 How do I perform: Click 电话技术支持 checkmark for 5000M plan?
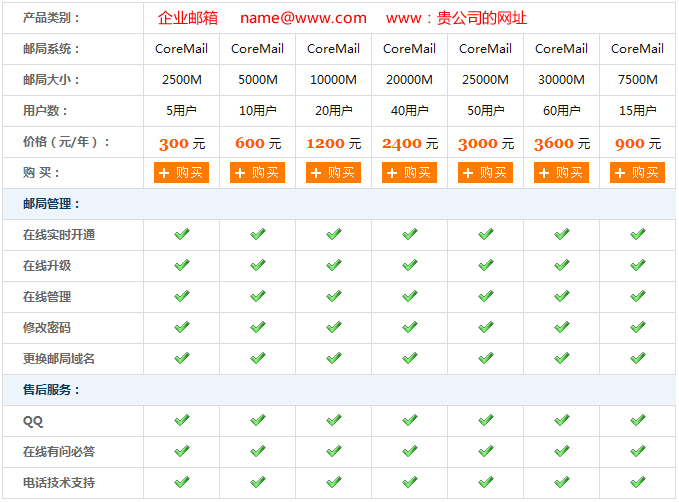pos(258,482)
